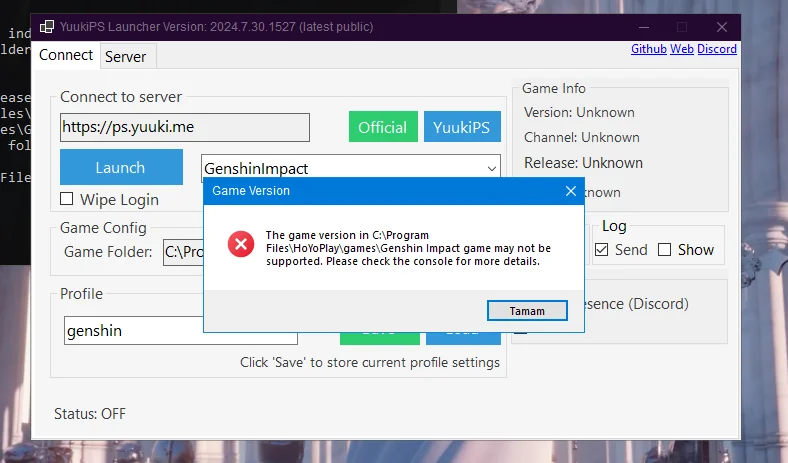The image size is (788, 463).
Task: Click the disabled maximize button of launcher
Action: (682, 27)
